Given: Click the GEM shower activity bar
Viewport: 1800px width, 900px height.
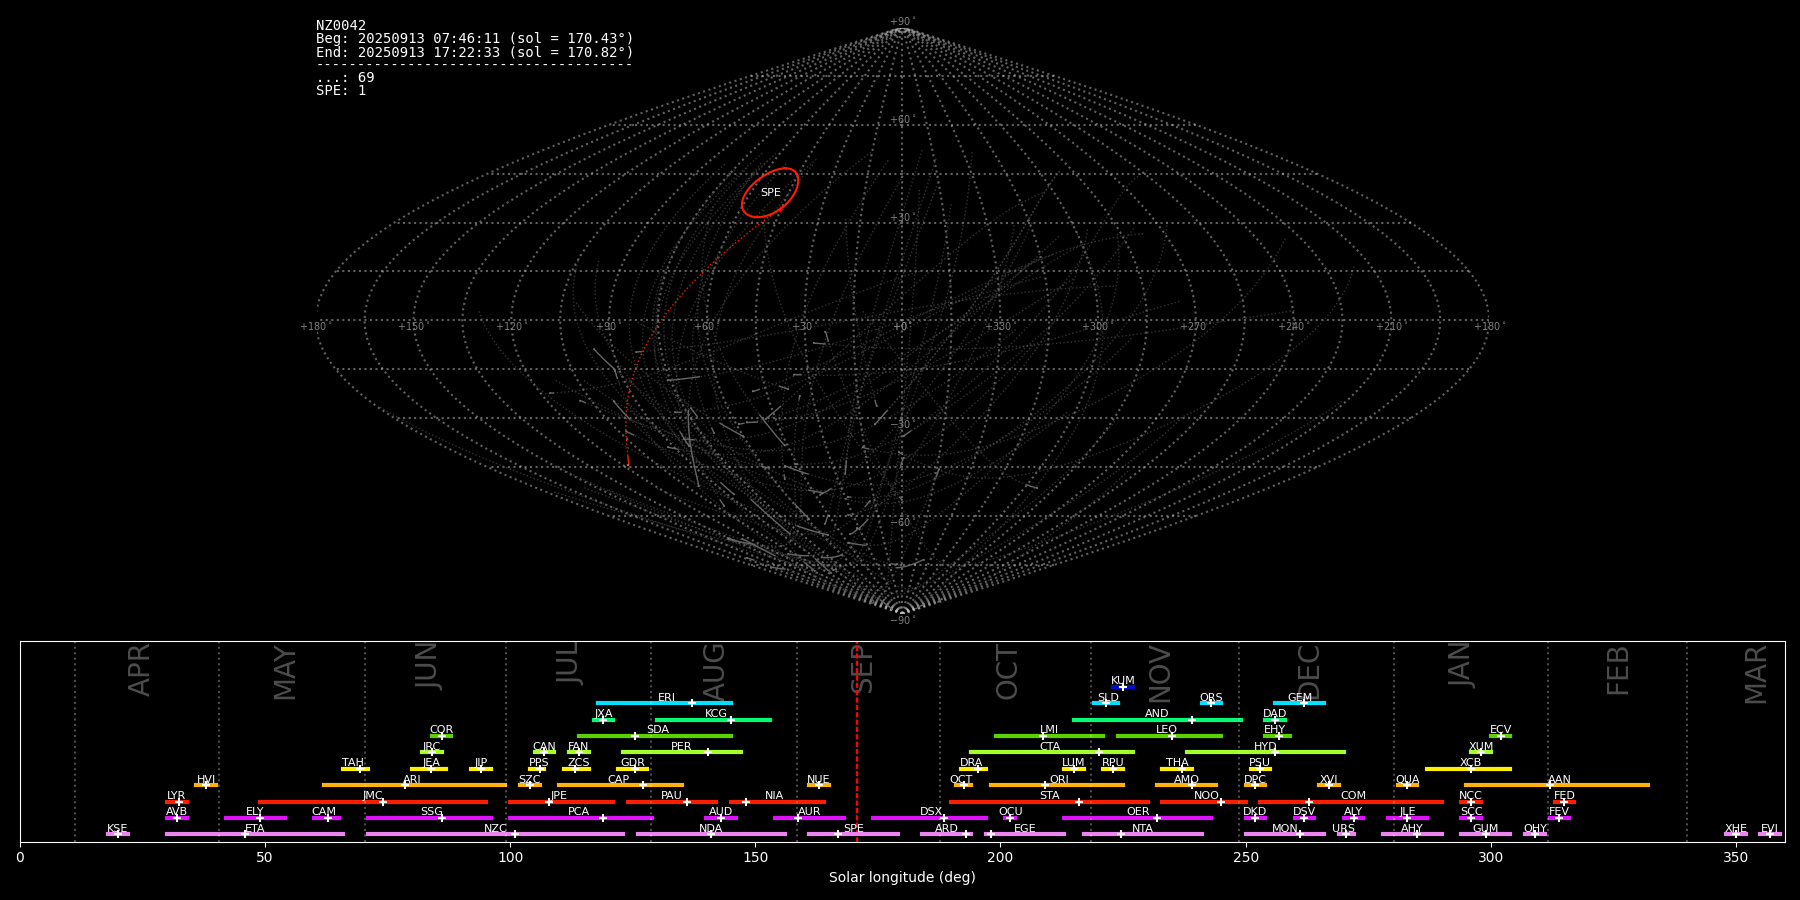Looking at the screenshot, I should 1299,703.
